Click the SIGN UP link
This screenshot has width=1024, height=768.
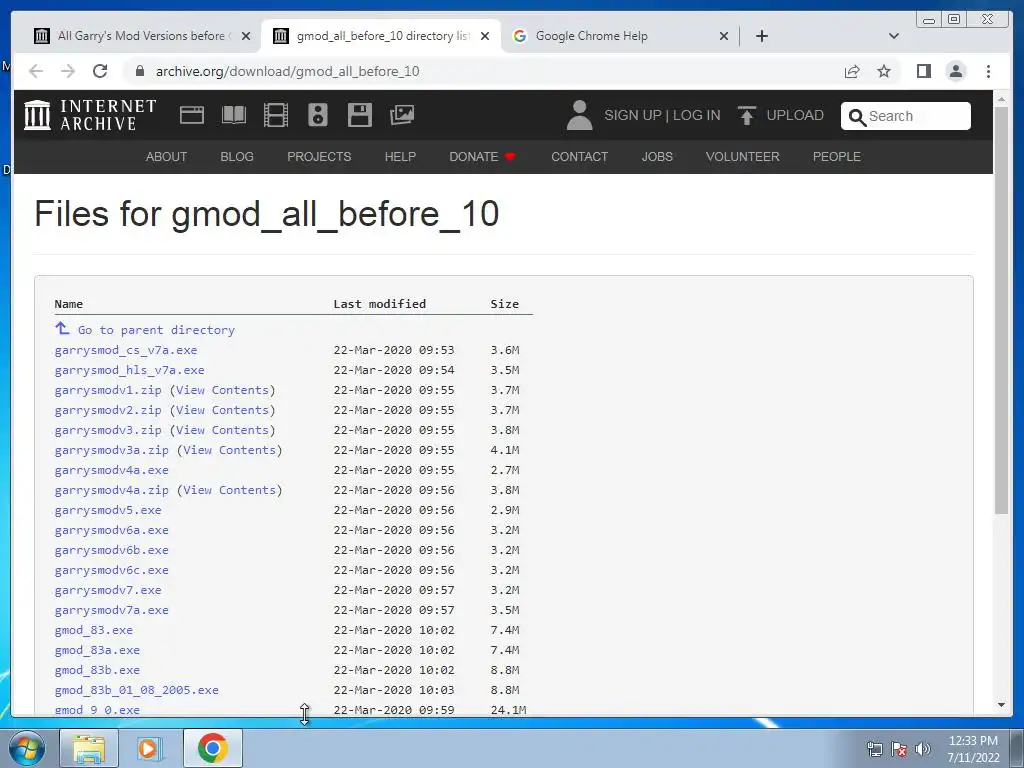coord(633,116)
